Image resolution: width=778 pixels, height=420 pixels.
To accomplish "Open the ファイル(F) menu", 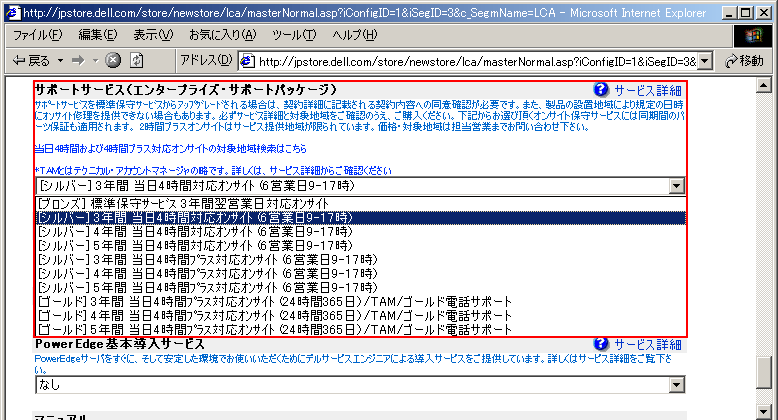I will click(37, 35).
